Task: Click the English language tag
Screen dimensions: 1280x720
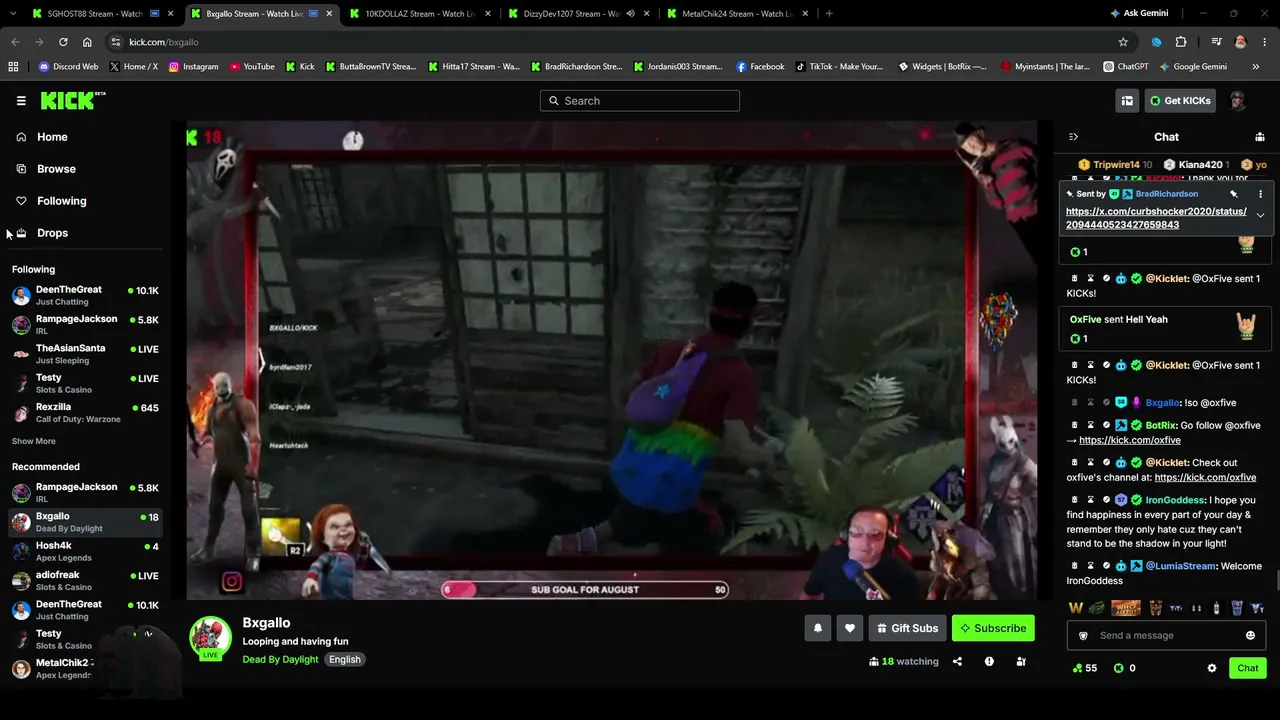Action: [345, 659]
